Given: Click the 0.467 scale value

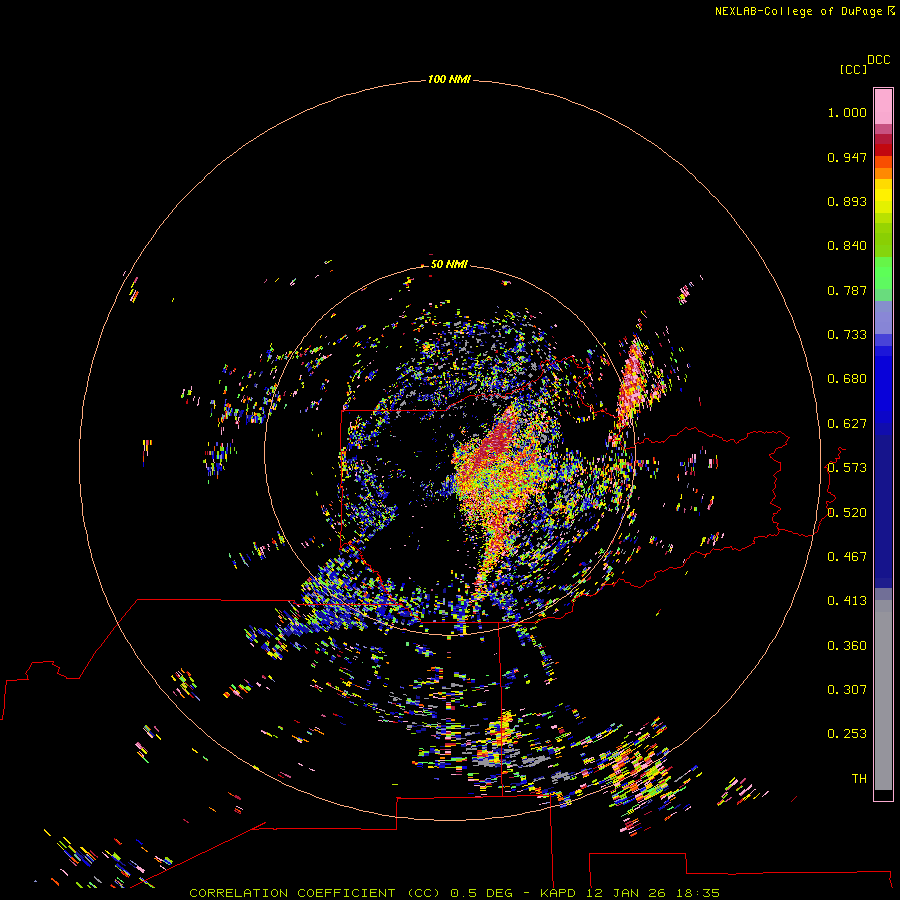Looking at the screenshot, I should tap(847, 557).
